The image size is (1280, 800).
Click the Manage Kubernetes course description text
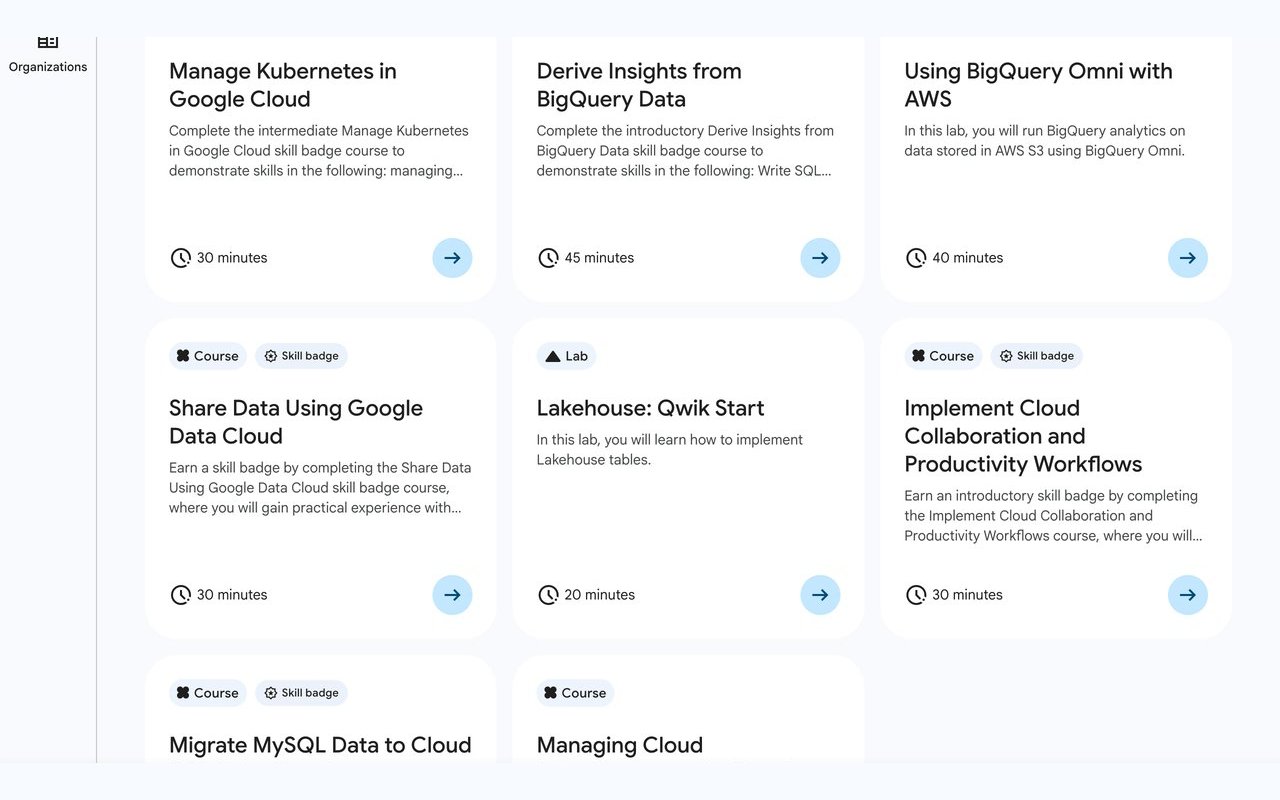pyautogui.click(x=319, y=151)
